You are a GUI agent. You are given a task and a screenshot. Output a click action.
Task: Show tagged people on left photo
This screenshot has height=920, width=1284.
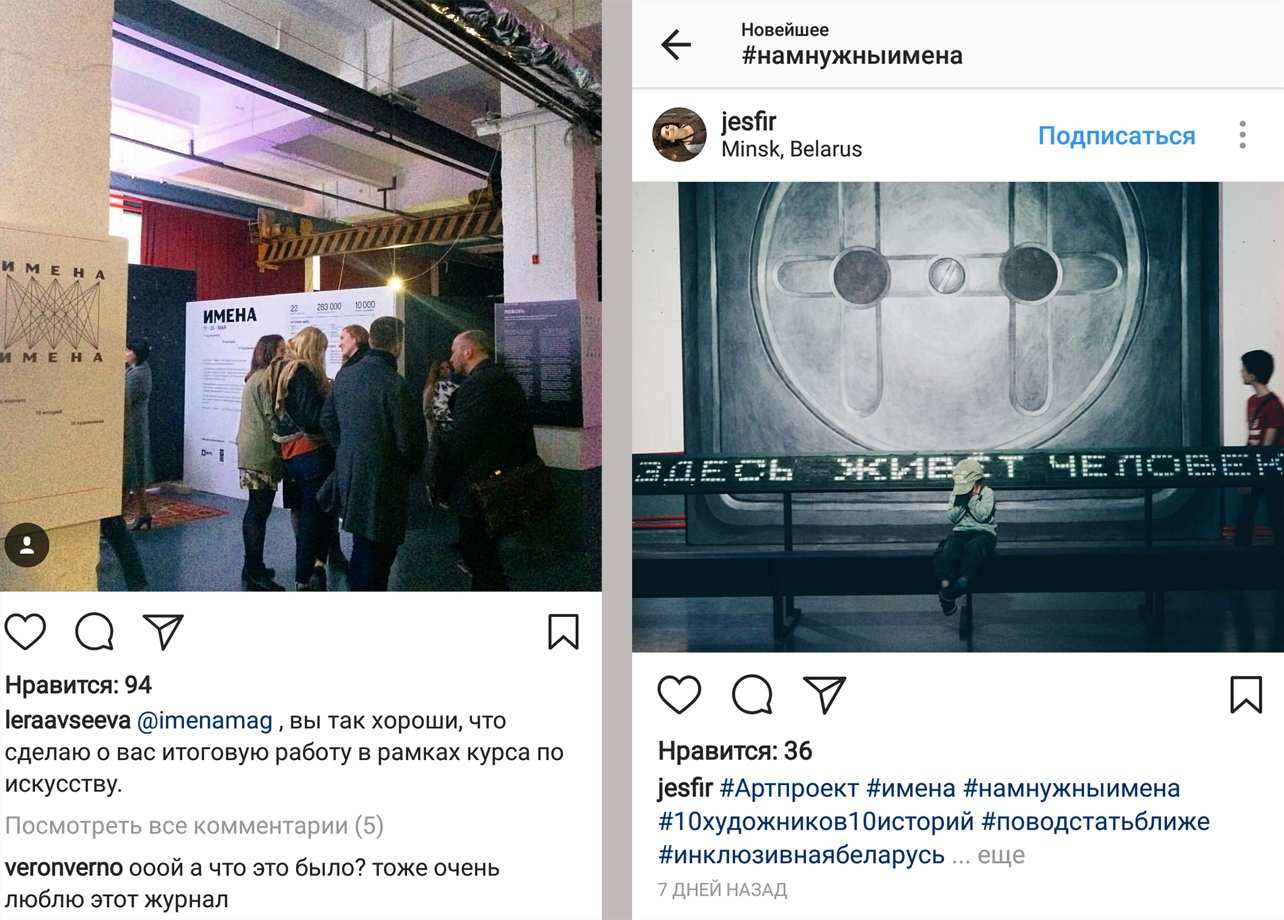point(27,545)
